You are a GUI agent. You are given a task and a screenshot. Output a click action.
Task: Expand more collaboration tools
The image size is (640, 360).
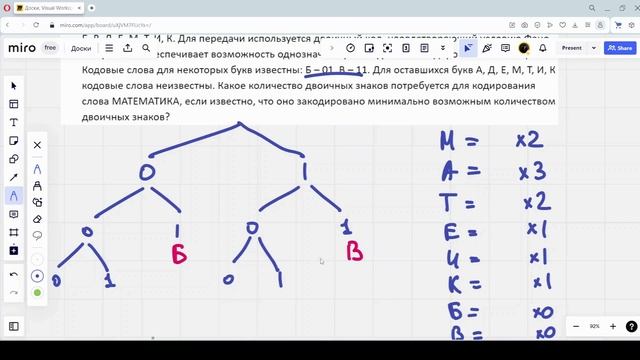[443, 48]
